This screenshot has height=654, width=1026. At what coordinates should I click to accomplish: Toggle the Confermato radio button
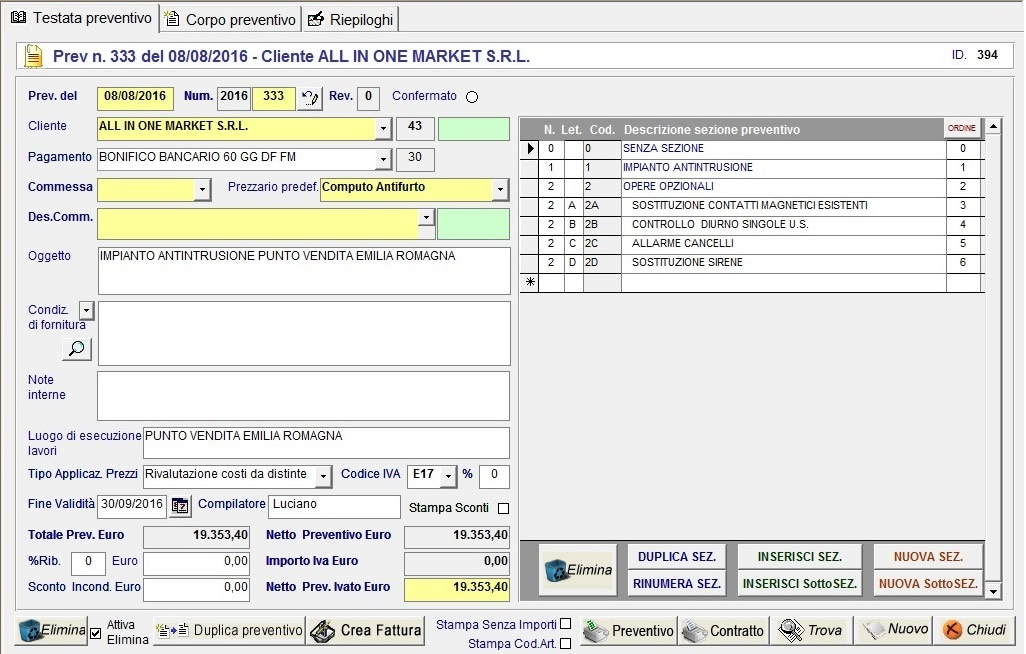click(x=472, y=97)
